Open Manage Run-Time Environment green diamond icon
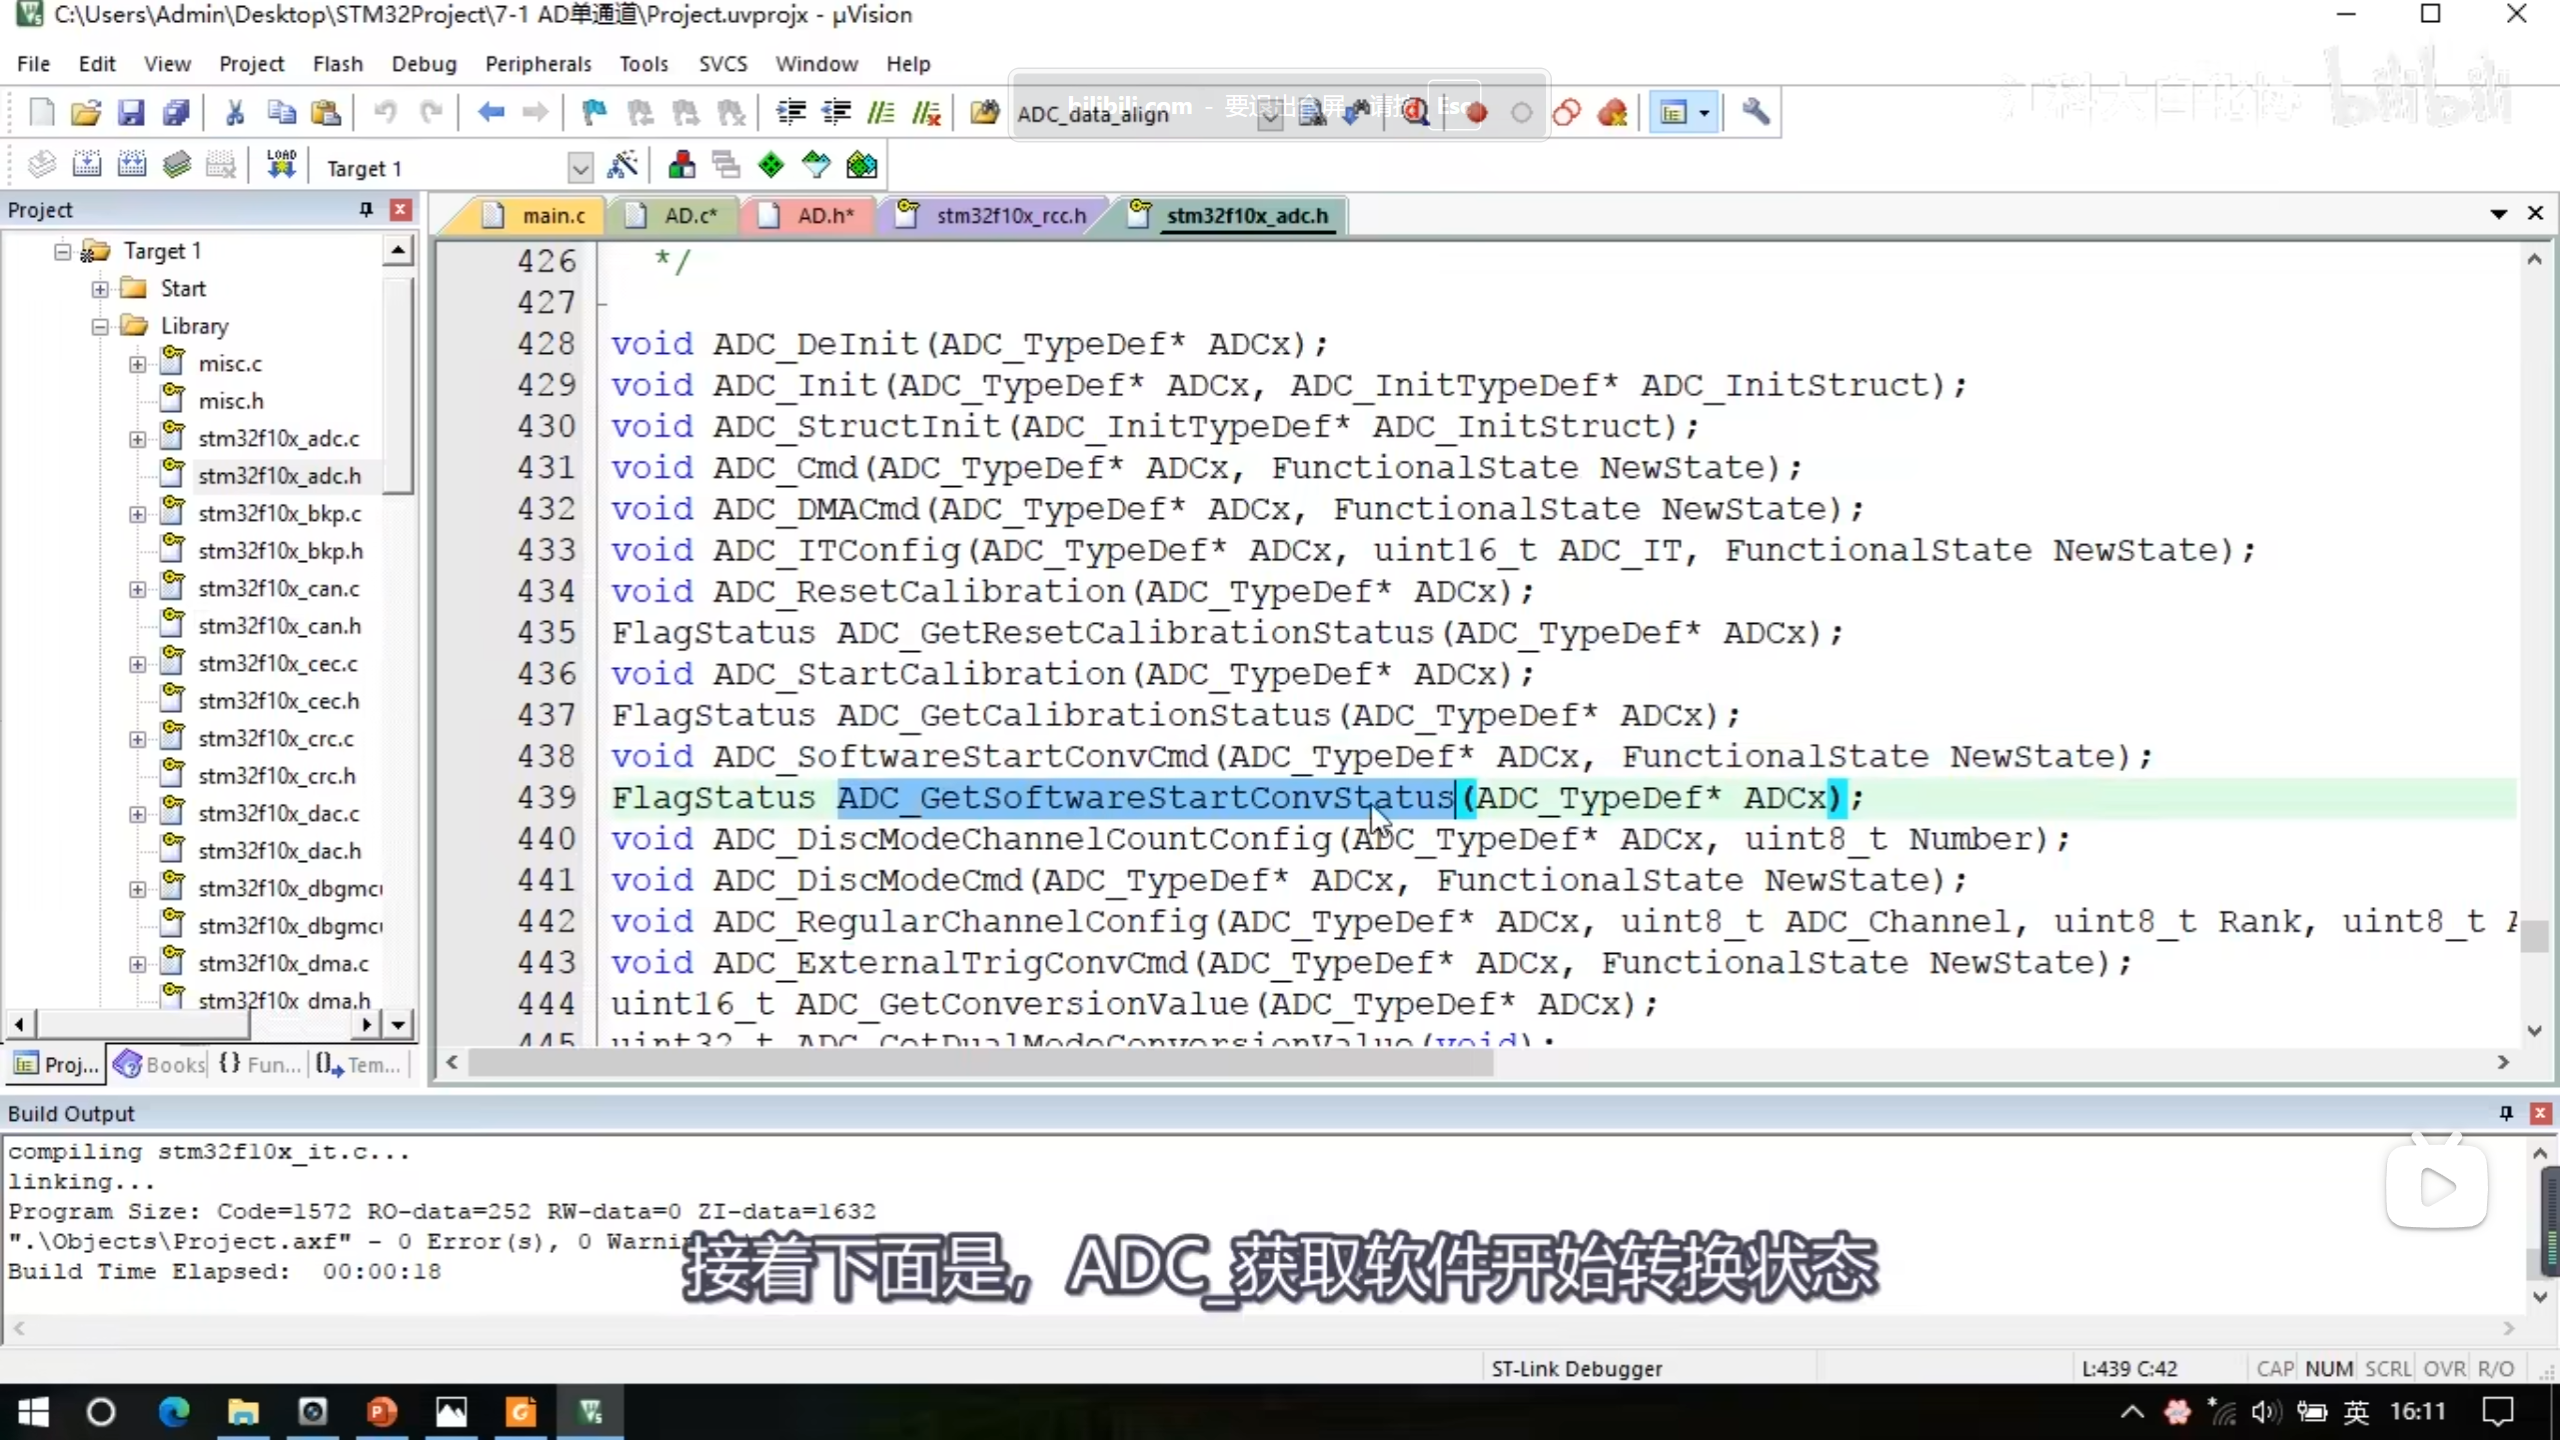The image size is (2560, 1440). coord(771,165)
